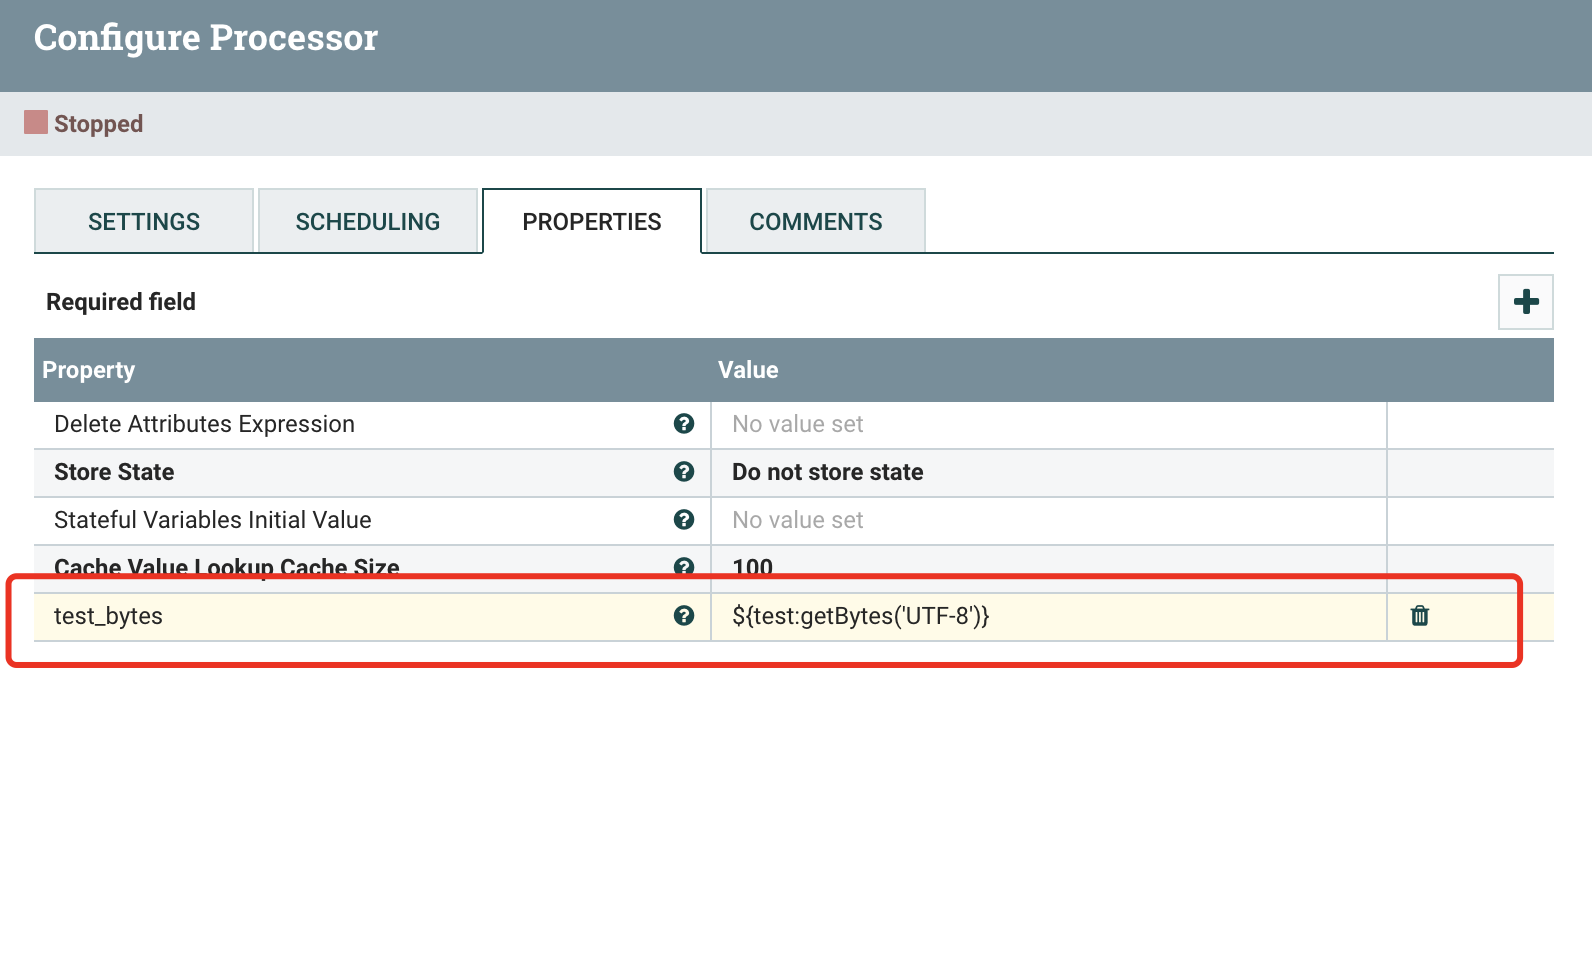
Task: Go to the COMMENTS tab
Action: tap(816, 221)
